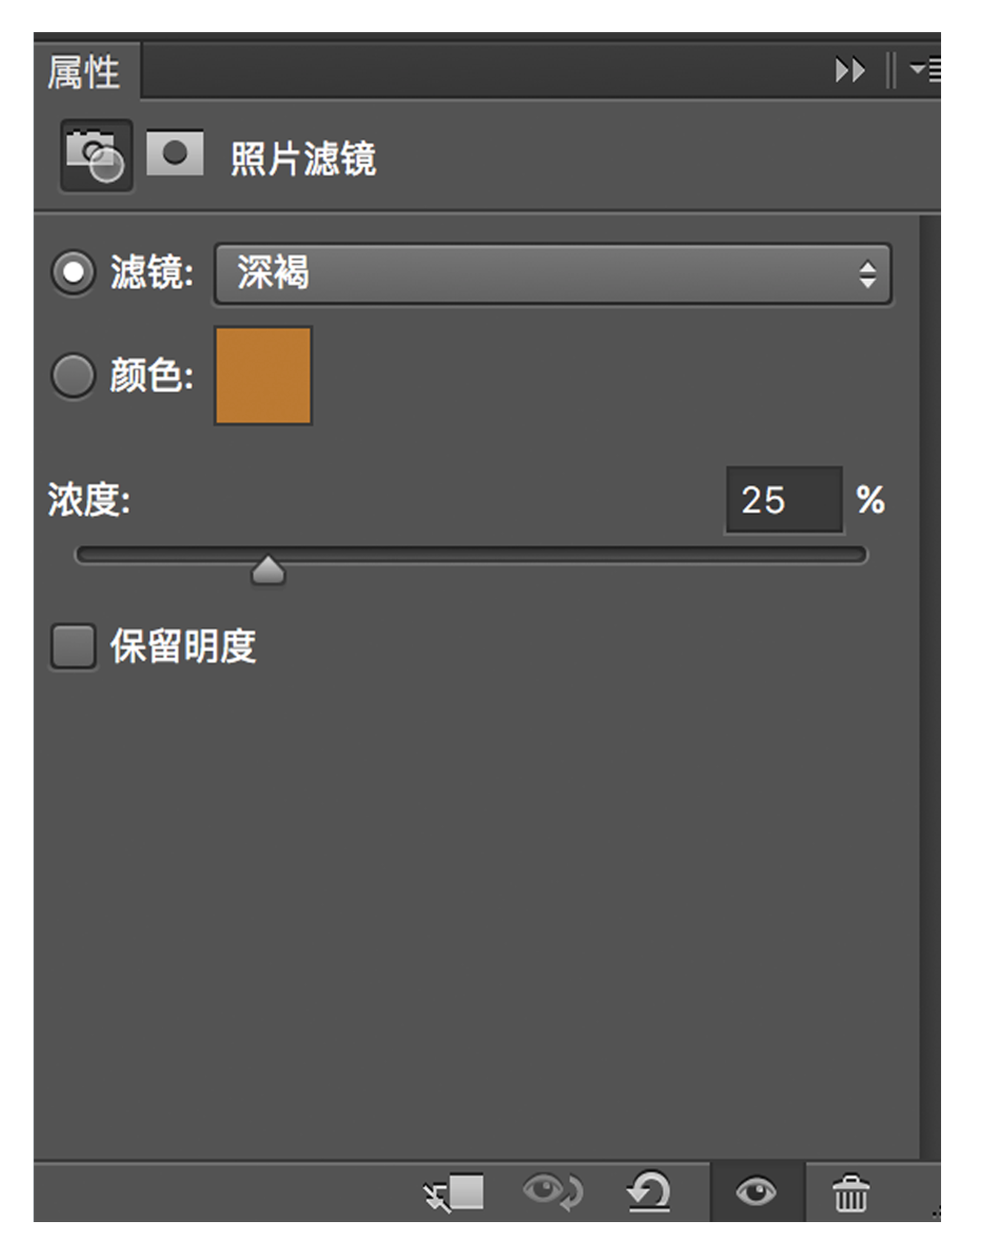Screen dimensions: 984x1258
Task: Click the view previous state icon
Action: [552, 1192]
